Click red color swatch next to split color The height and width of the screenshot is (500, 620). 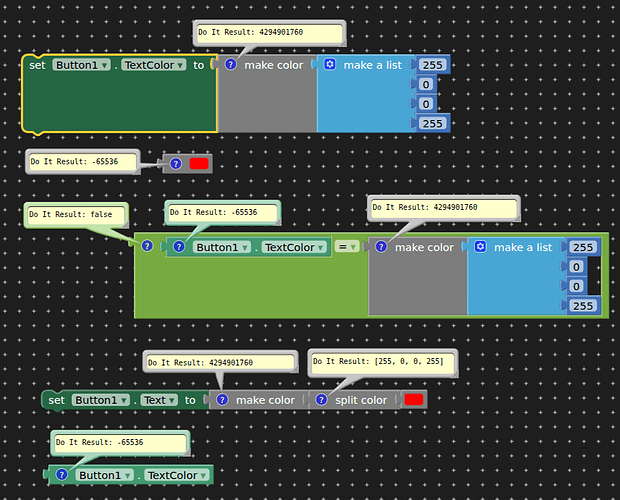pyautogui.click(x=413, y=400)
